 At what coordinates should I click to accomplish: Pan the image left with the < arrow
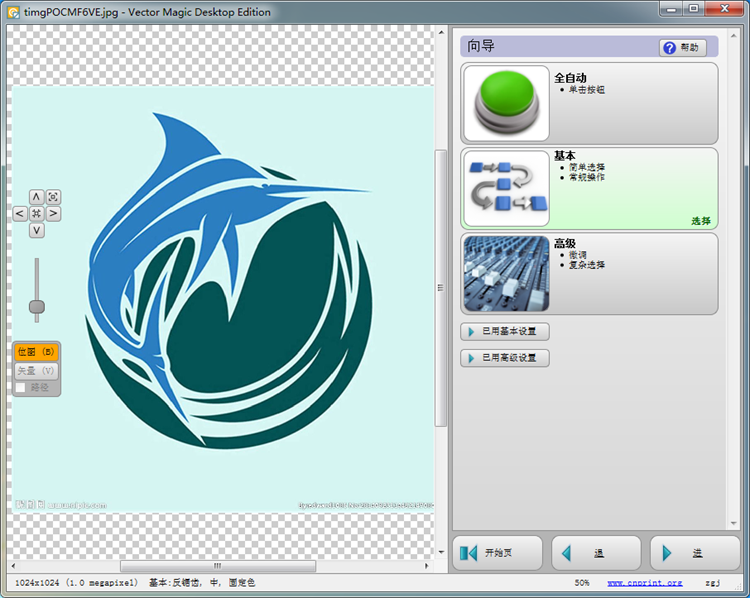click(20, 213)
